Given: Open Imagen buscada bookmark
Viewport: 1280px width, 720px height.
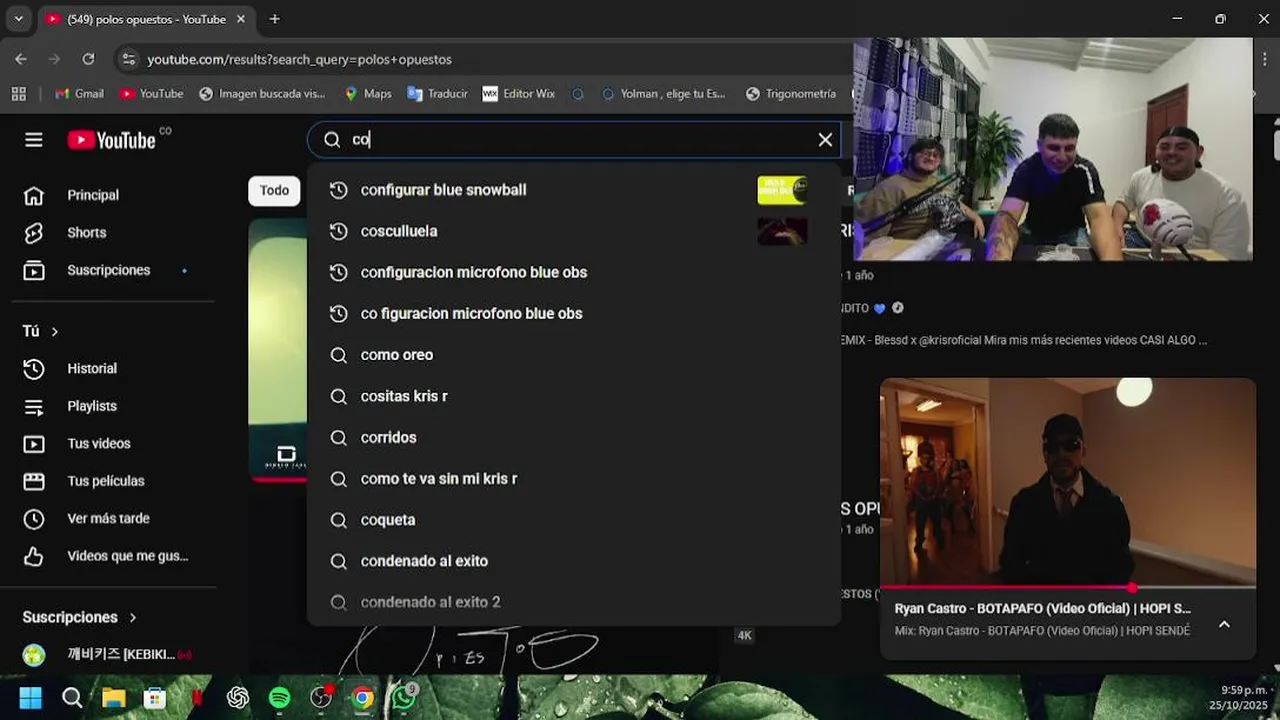Looking at the screenshot, I should (262, 93).
